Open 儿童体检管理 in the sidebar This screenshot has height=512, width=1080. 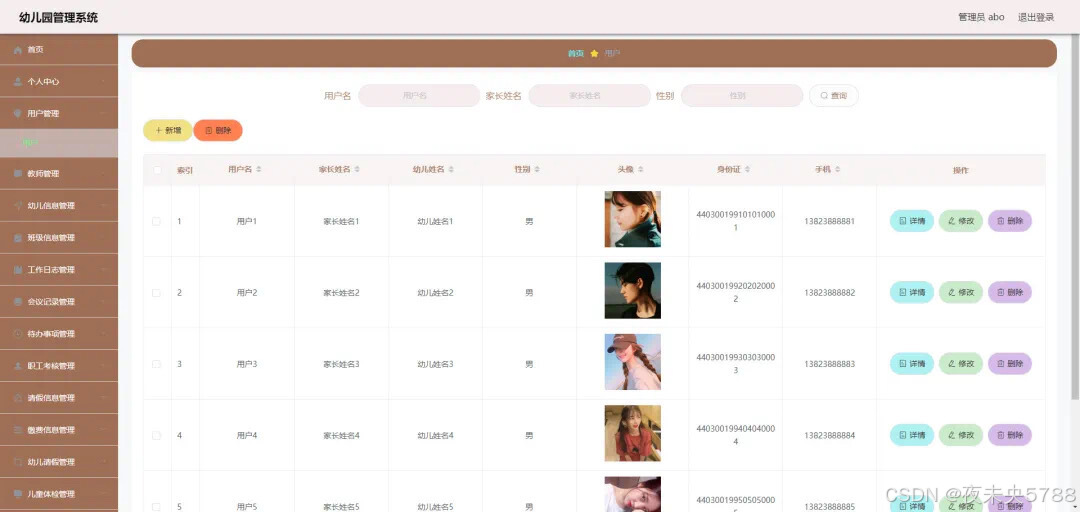pos(59,494)
